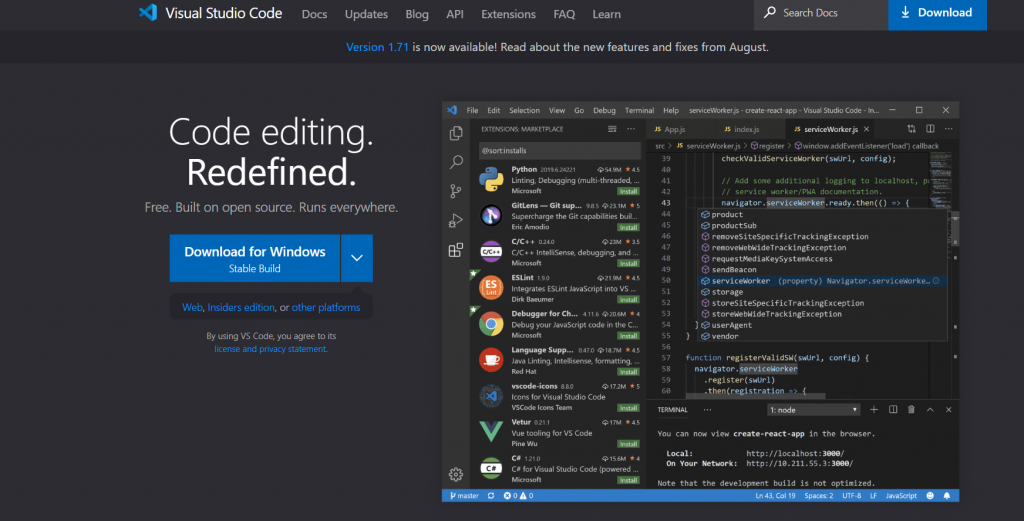The height and width of the screenshot is (521, 1024).
Task: Focus the Search Docs field
Action: pyautogui.click(x=821, y=13)
